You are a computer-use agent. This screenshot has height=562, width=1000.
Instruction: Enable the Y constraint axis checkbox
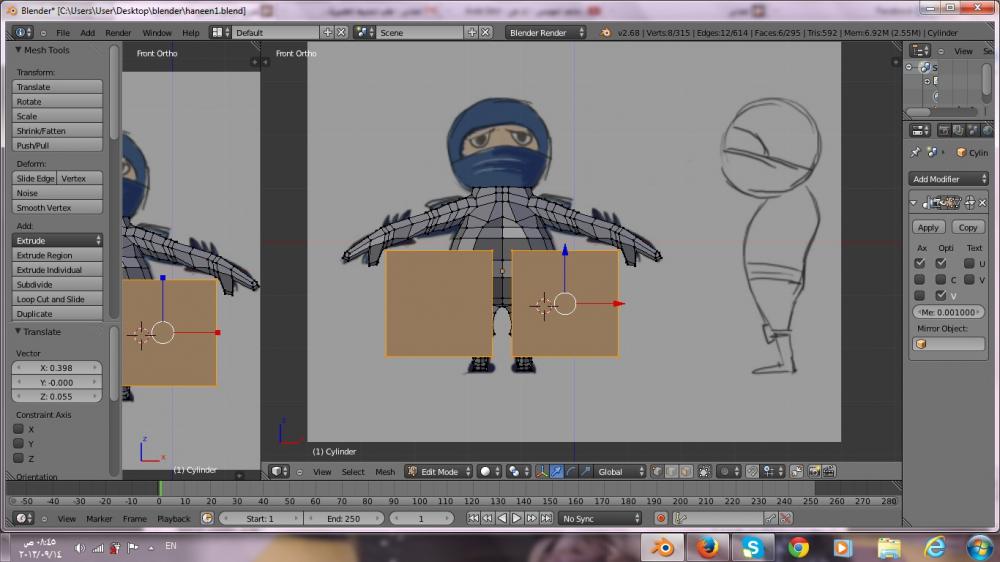click(18, 443)
